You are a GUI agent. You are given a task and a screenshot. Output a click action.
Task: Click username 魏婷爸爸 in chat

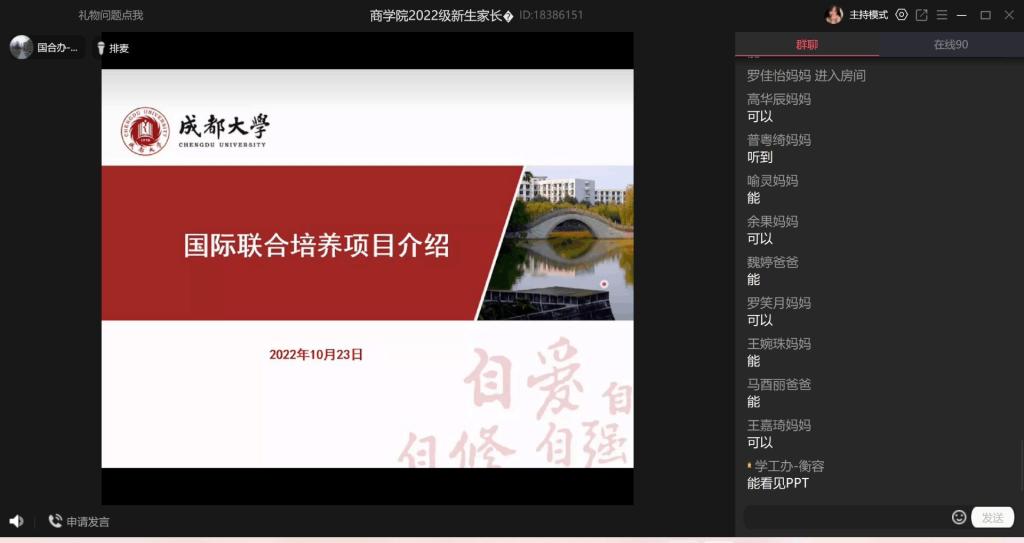pyautogui.click(x=773, y=262)
